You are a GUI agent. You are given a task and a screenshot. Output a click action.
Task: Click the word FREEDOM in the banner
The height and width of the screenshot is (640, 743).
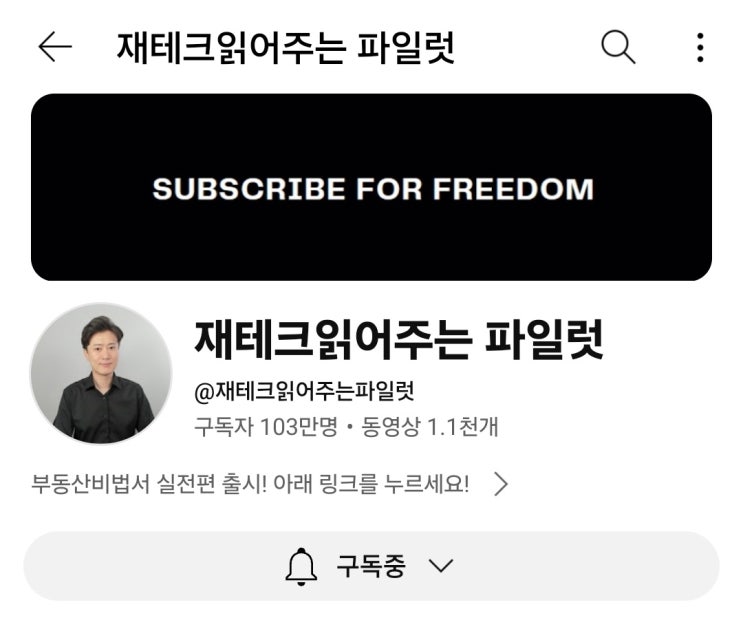click(513, 189)
